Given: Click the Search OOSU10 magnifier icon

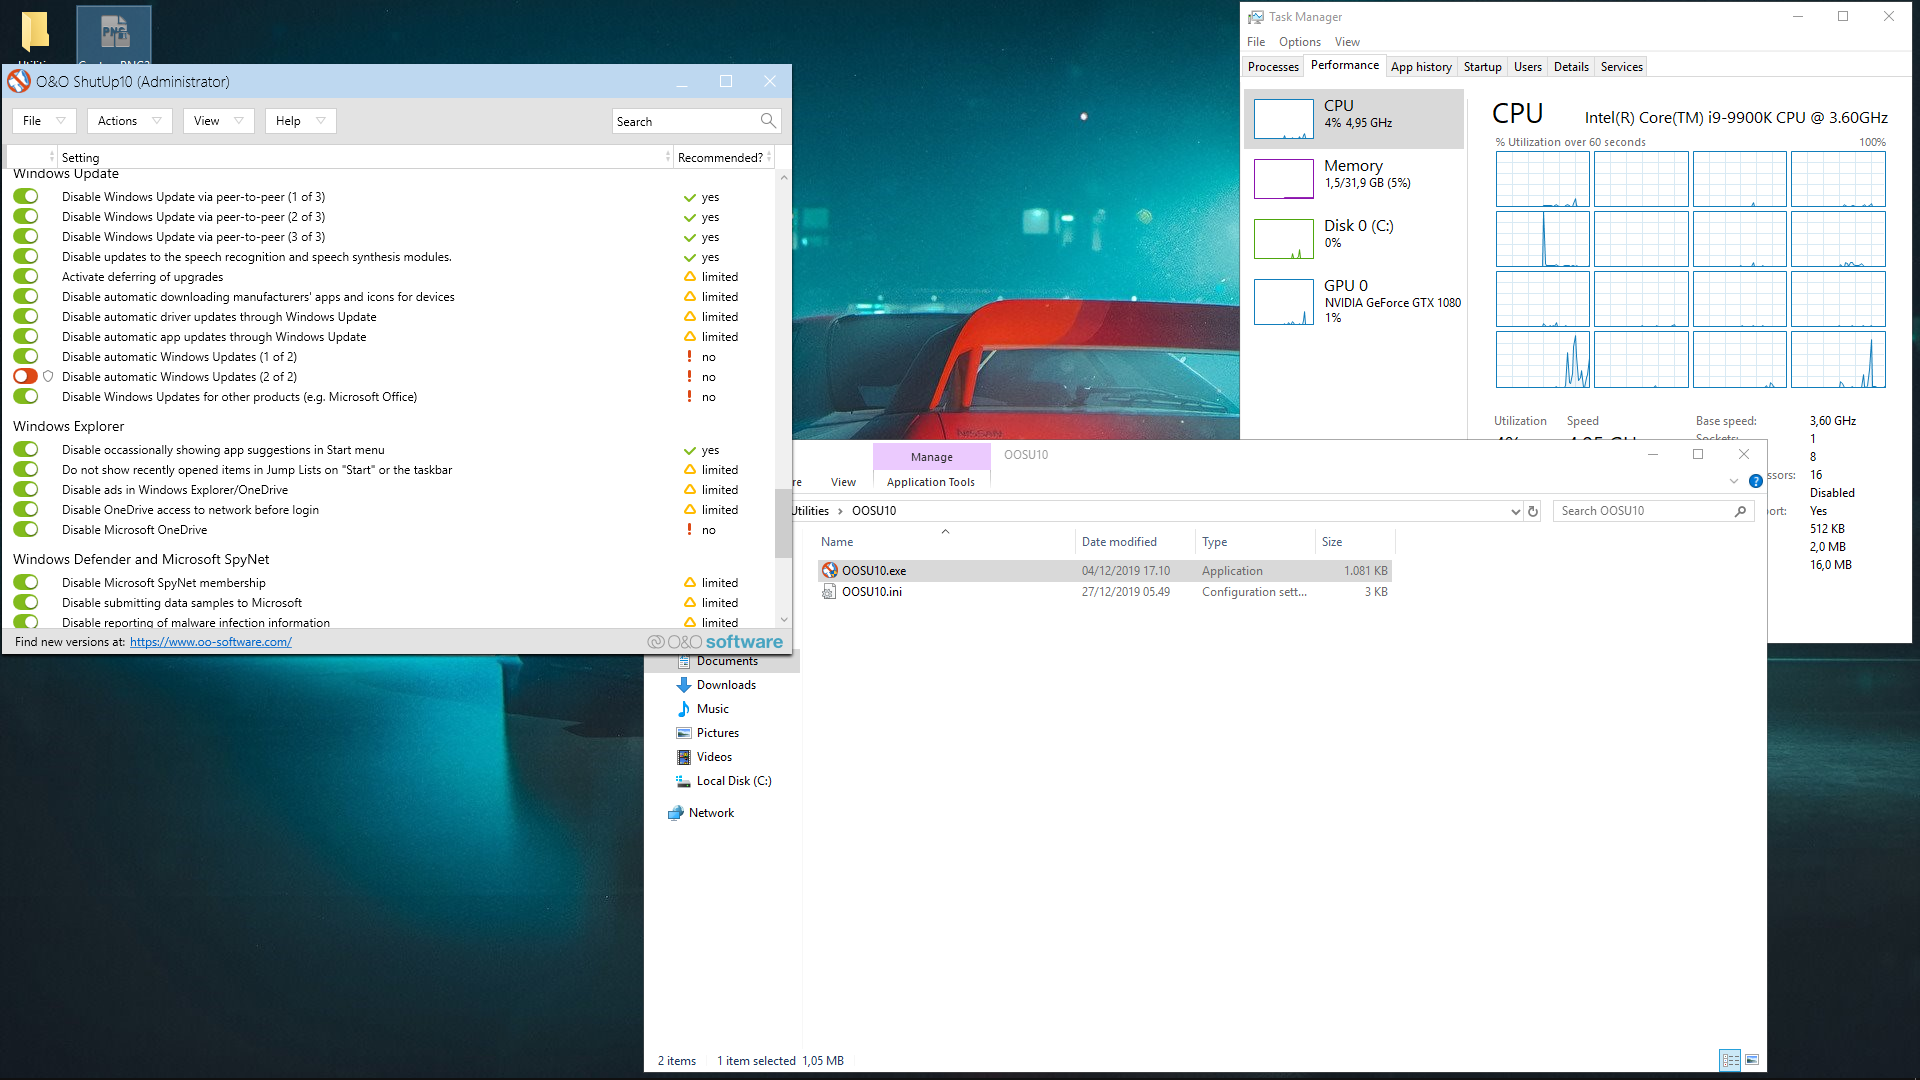Looking at the screenshot, I should [1740, 511].
